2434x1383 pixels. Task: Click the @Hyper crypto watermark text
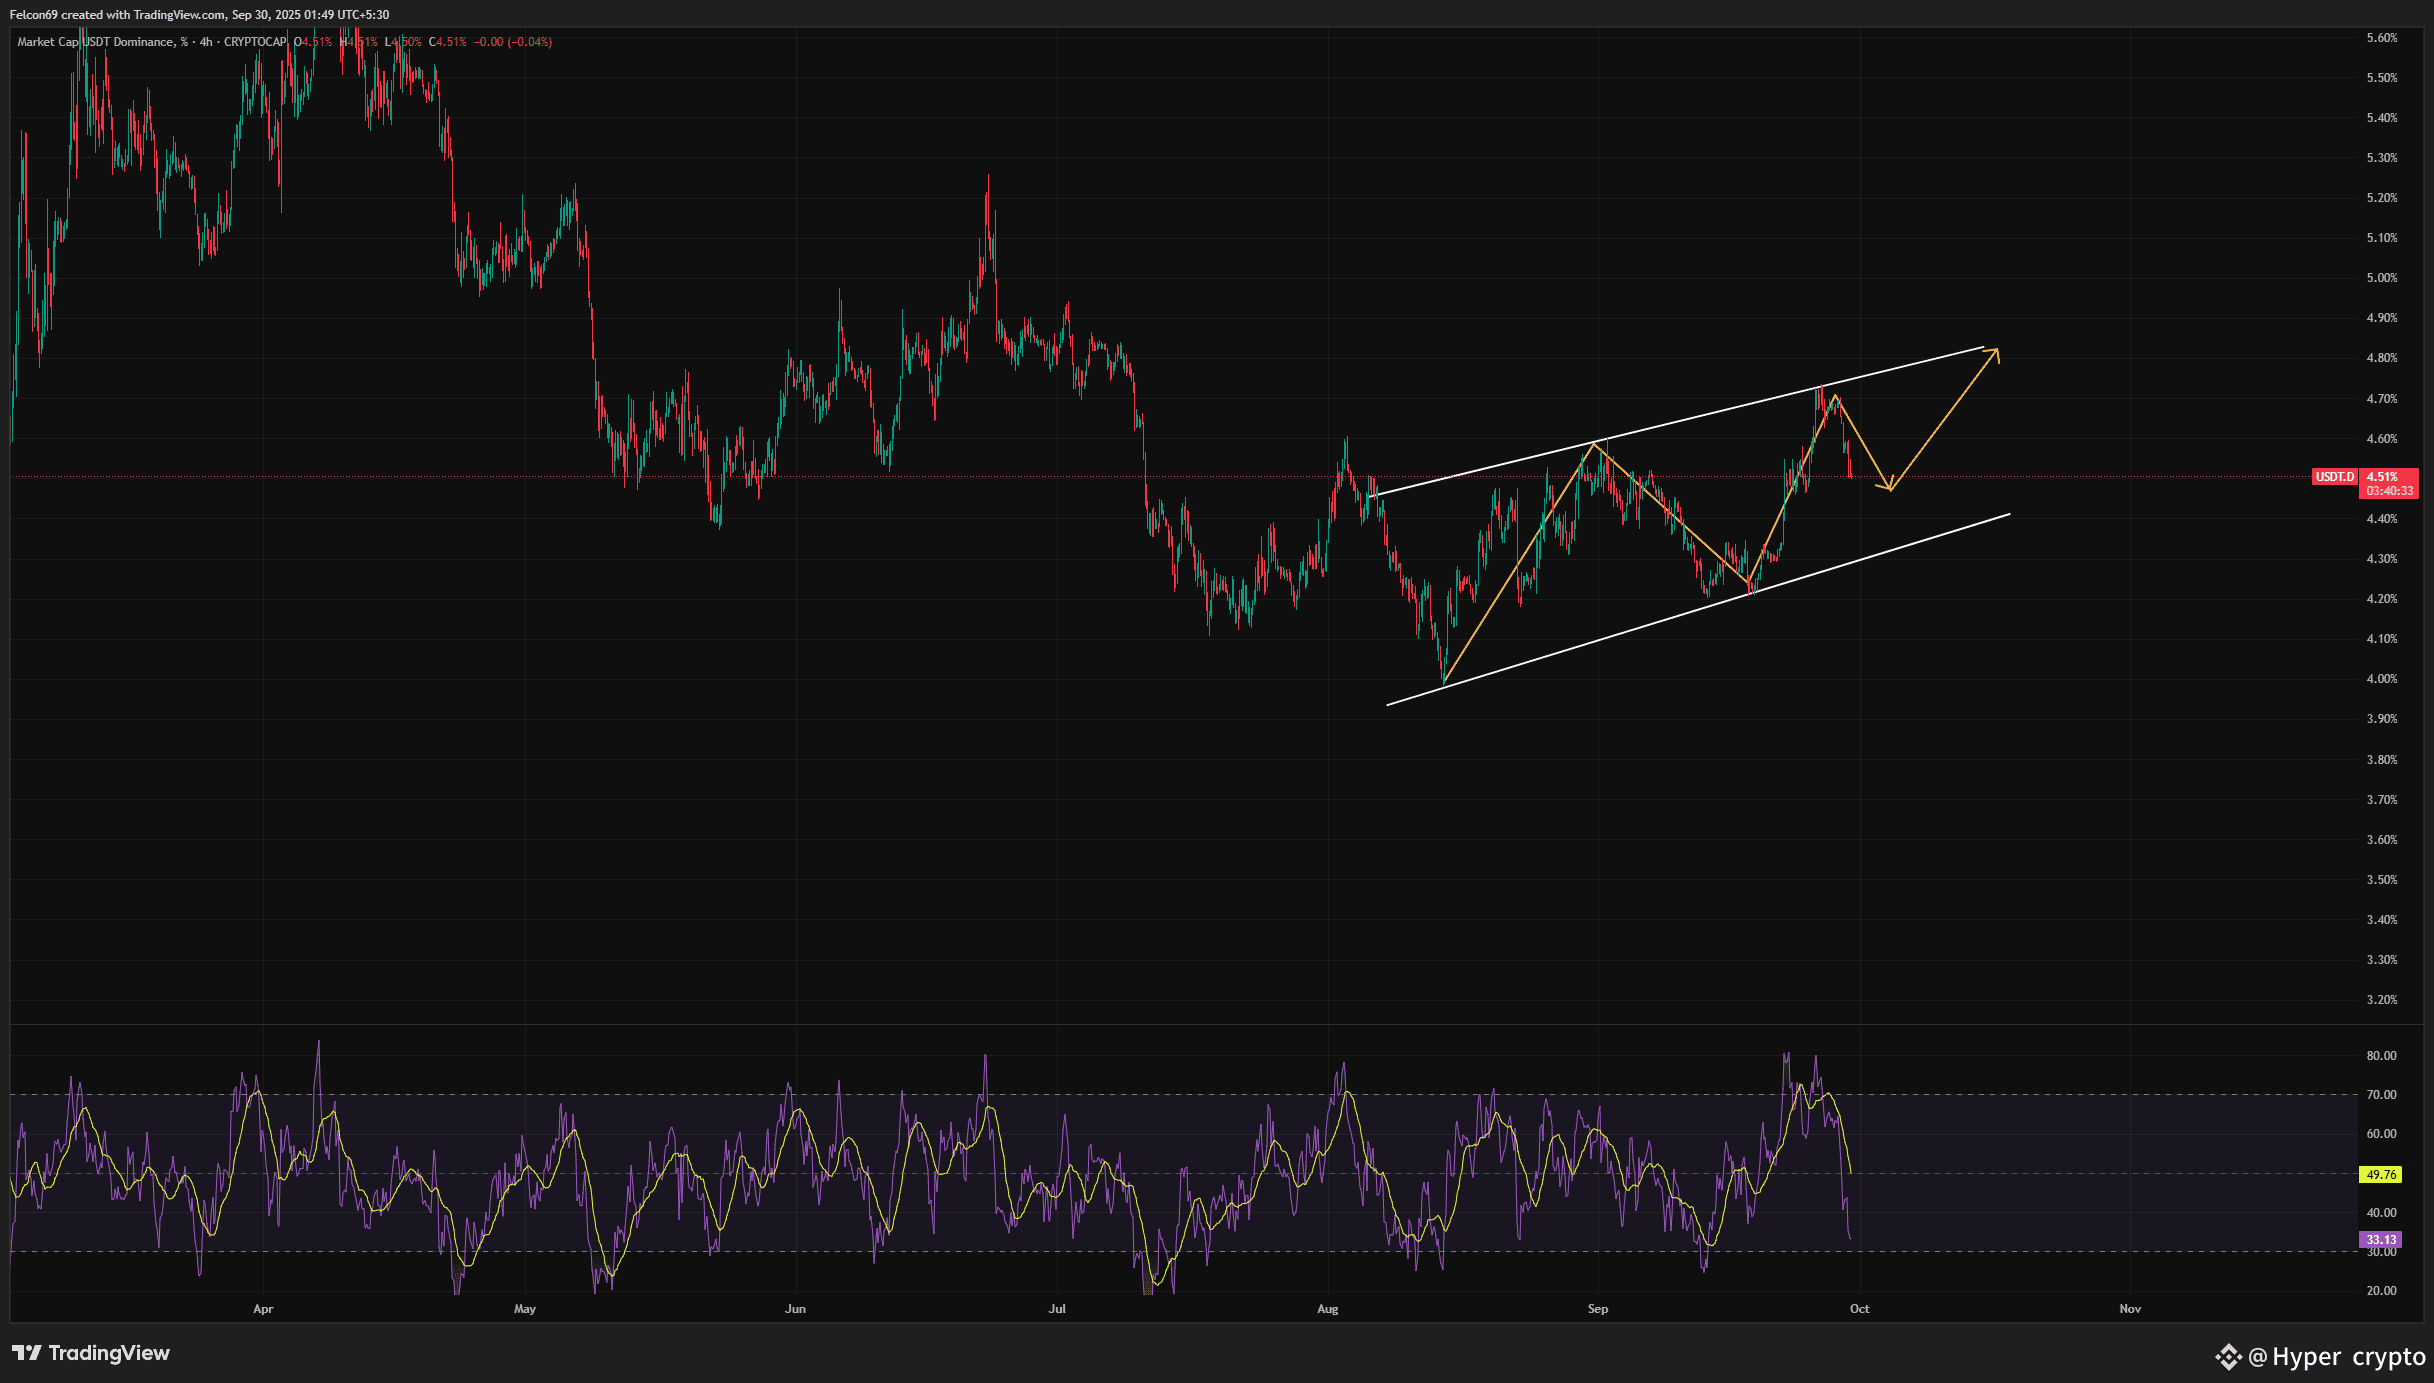tap(2337, 1357)
